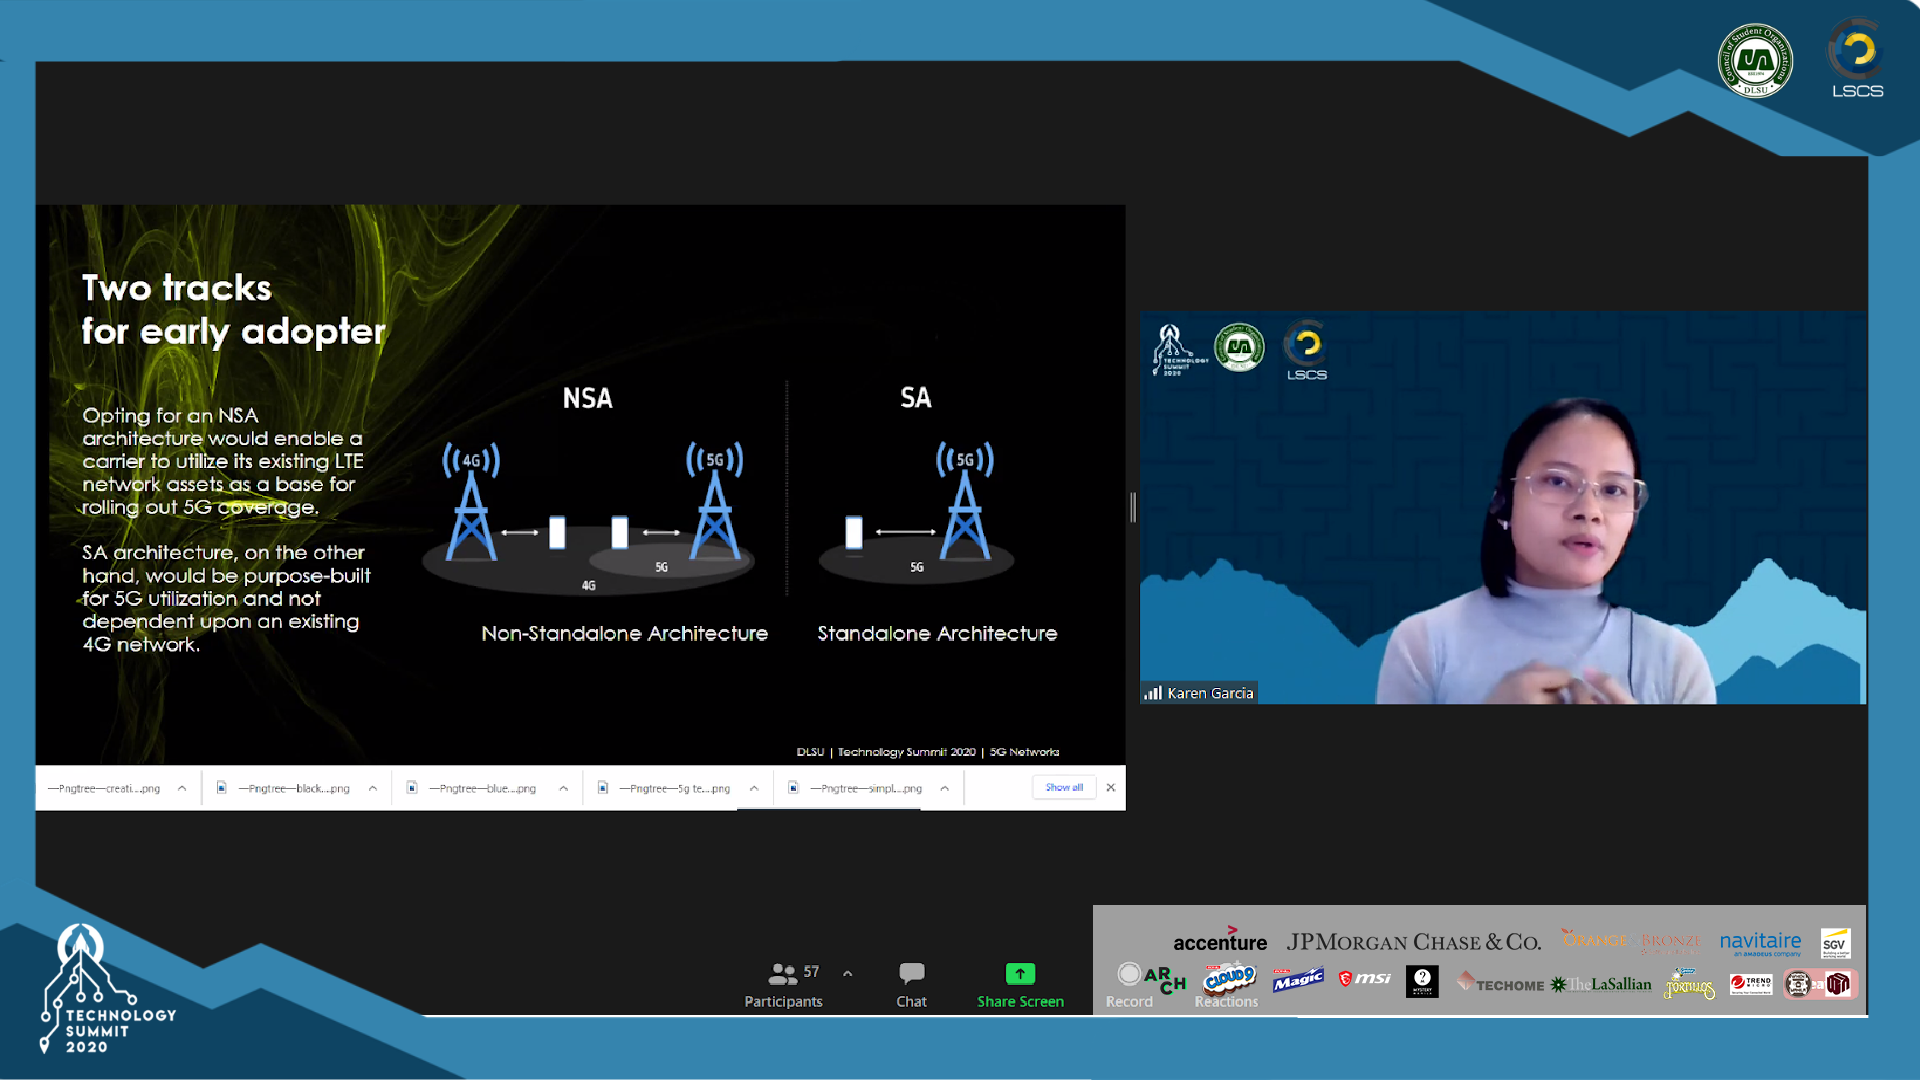1920x1080 pixels.
Task: Expand options for Pngtree blue png download
Action: 564,789
